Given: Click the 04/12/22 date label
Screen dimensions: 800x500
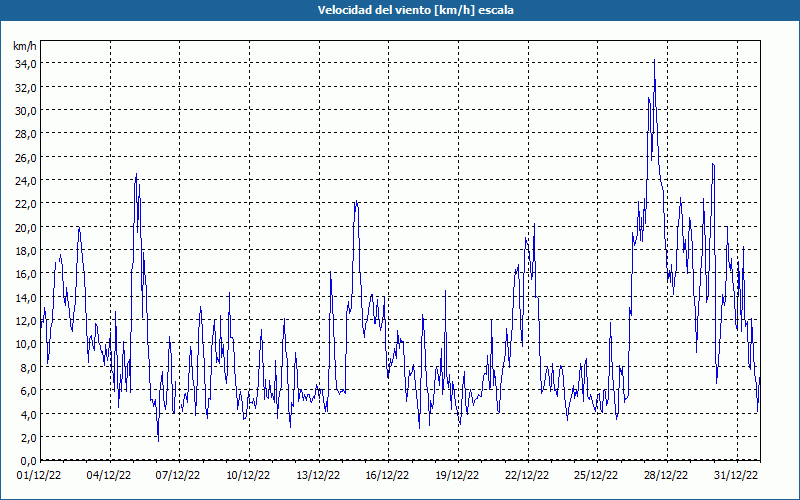Looking at the screenshot, I should 109,476.
